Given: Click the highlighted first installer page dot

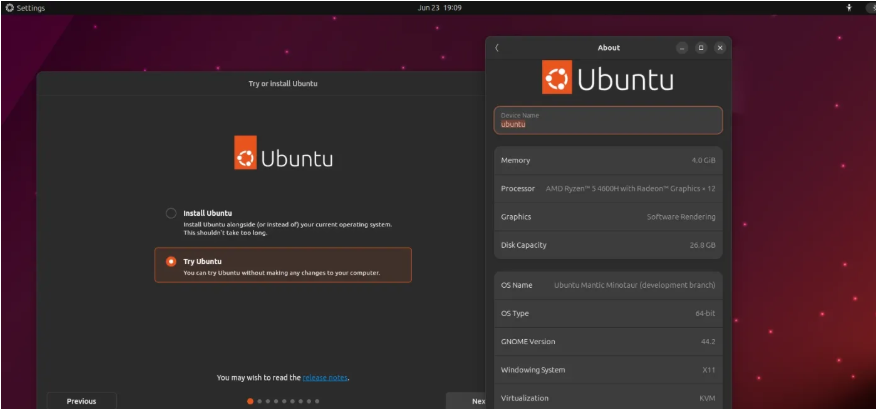Looking at the screenshot, I should tap(250, 401).
